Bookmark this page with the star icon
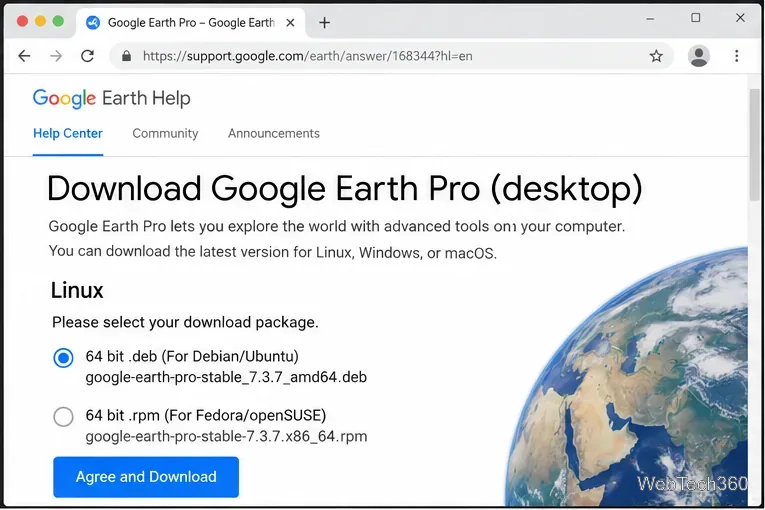This screenshot has height=510, width=765. pos(656,56)
